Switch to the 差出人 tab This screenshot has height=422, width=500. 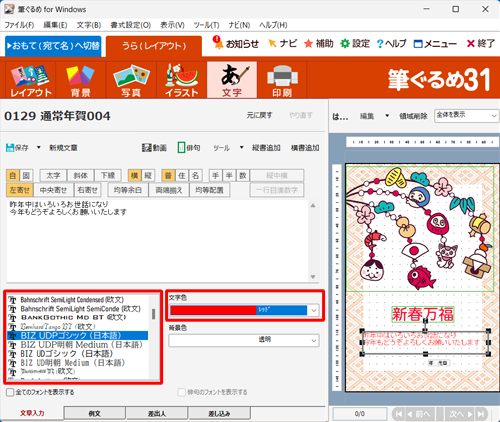pyautogui.click(x=157, y=413)
